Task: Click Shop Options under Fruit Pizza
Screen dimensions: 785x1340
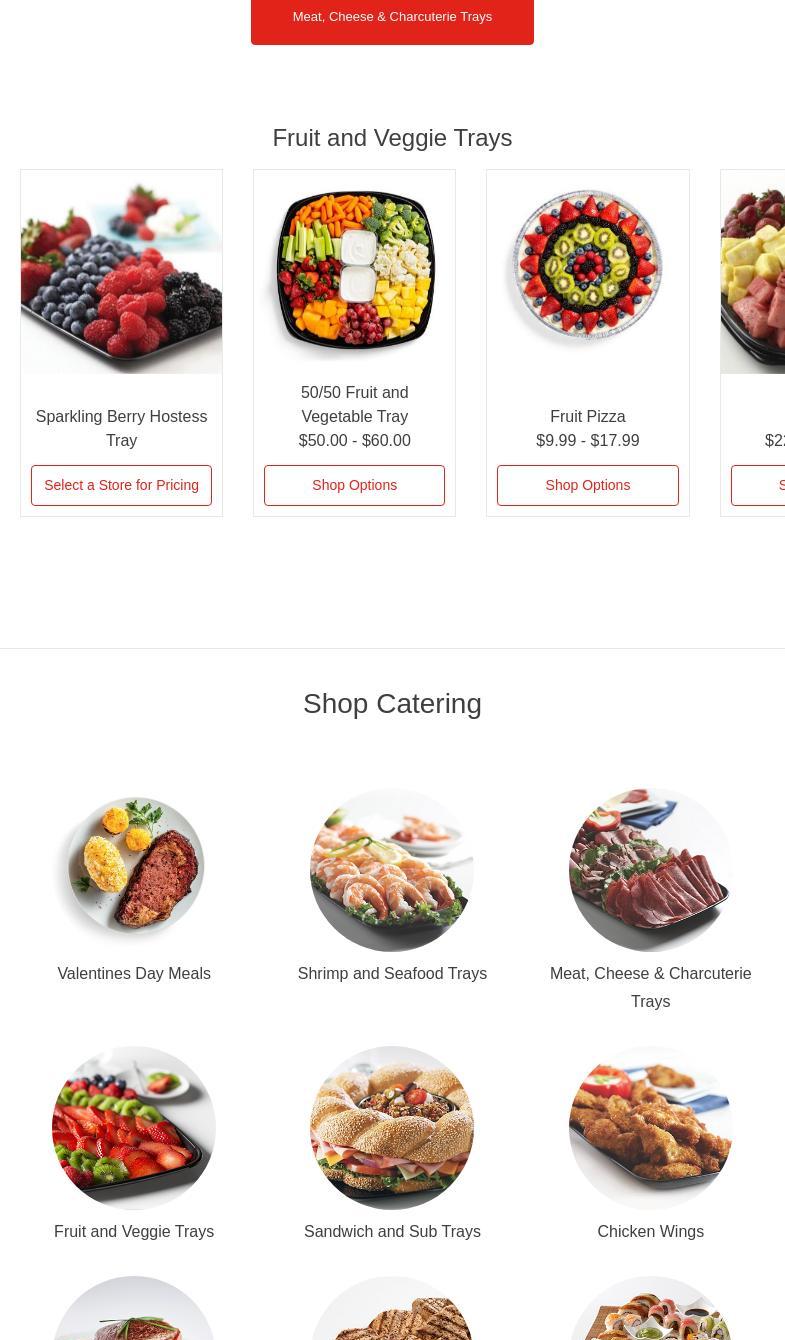Action: [587, 485]
